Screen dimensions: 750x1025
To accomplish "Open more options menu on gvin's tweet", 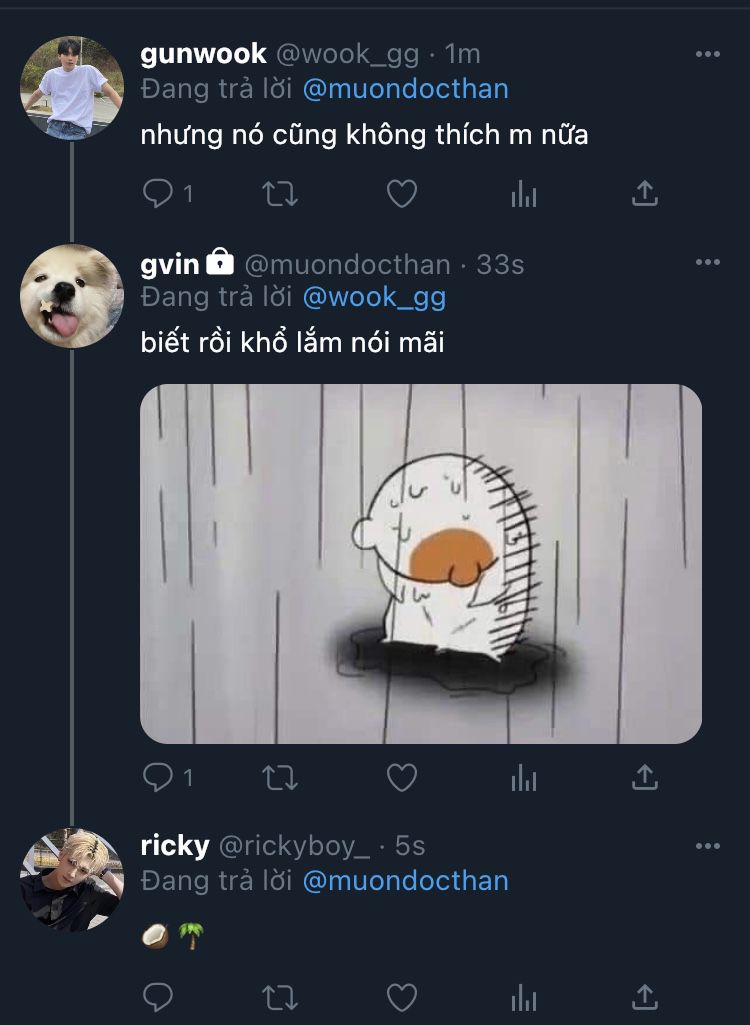I will click(707, 262).
